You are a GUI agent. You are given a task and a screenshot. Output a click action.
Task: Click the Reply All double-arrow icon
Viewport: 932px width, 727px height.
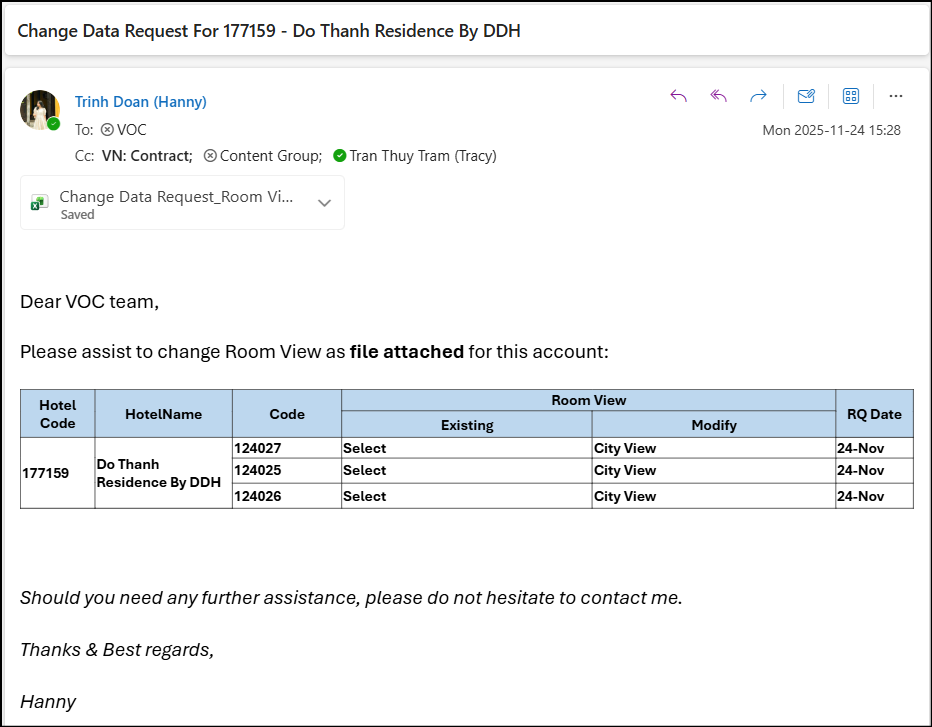pos(718,96)
